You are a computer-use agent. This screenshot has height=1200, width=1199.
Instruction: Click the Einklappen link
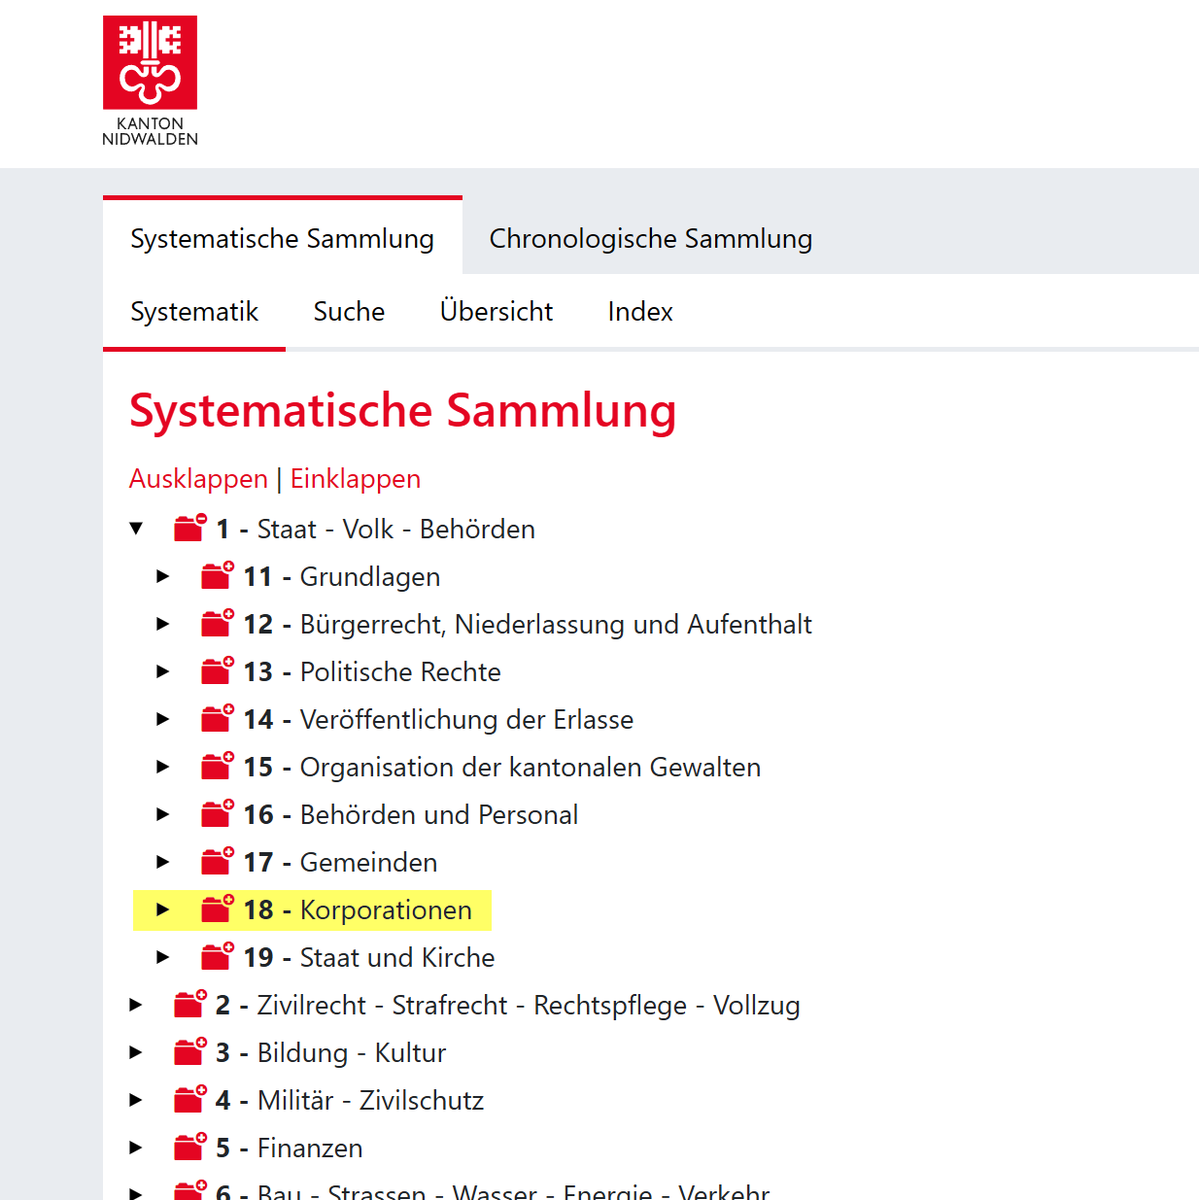tap(355, 478)
